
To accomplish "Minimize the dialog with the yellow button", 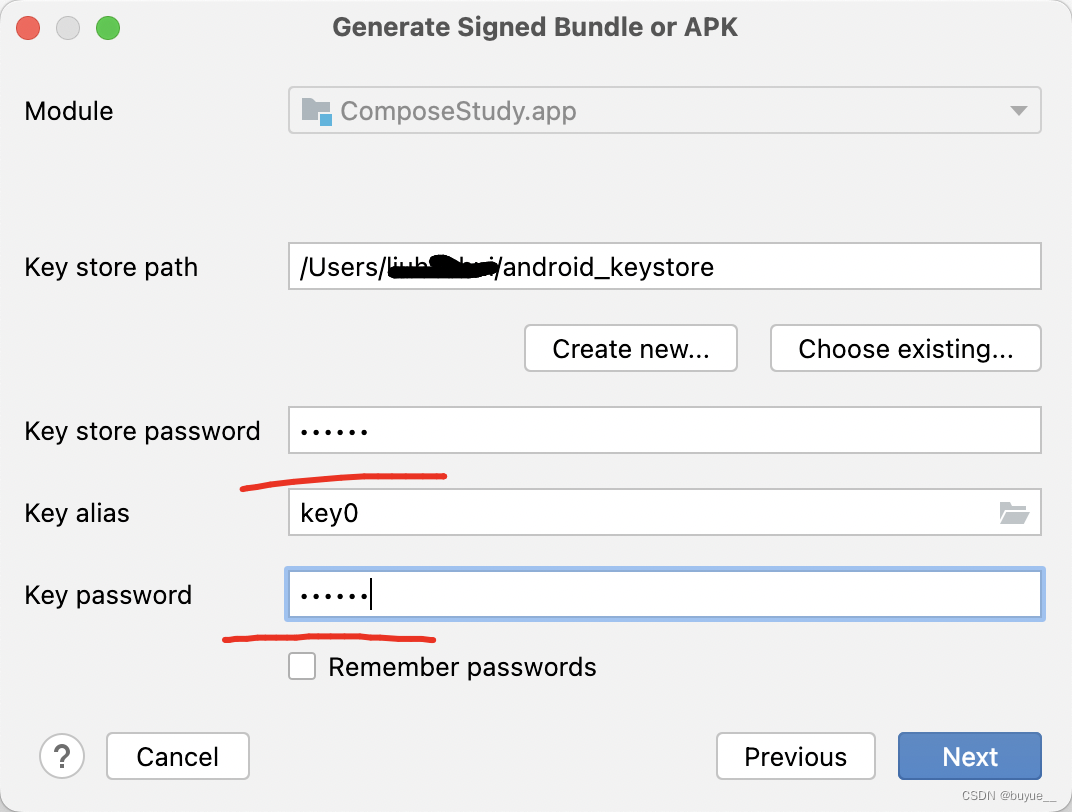I will click(66, 28).
